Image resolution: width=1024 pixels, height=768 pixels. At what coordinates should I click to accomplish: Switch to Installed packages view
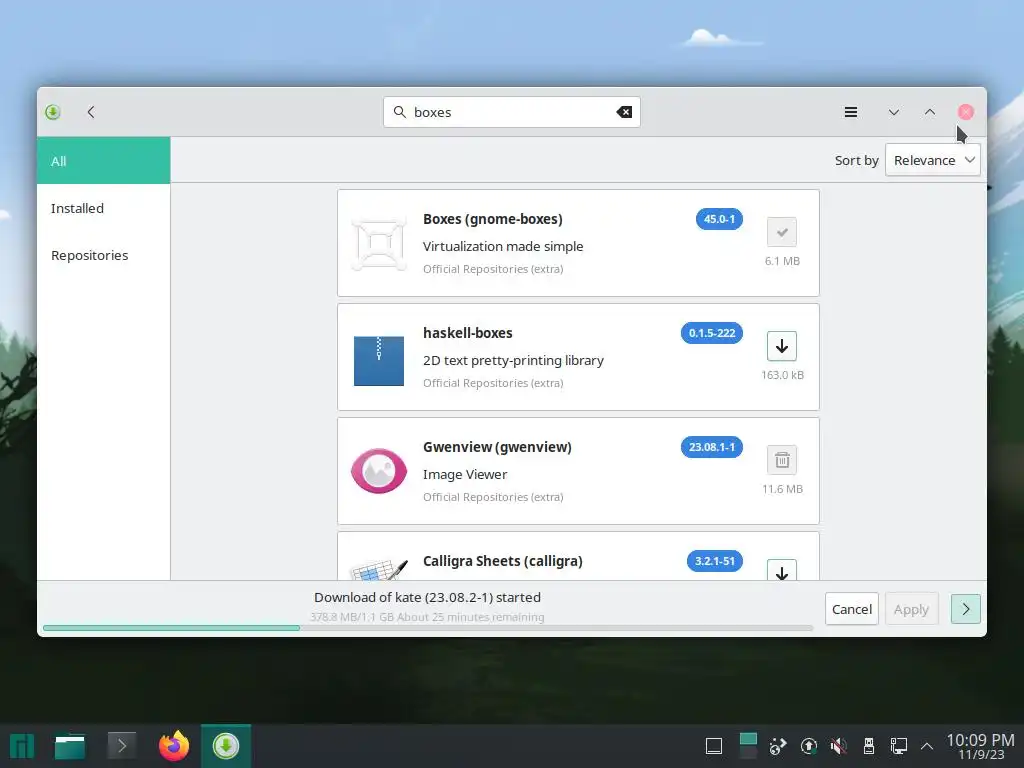coord(104,208)
